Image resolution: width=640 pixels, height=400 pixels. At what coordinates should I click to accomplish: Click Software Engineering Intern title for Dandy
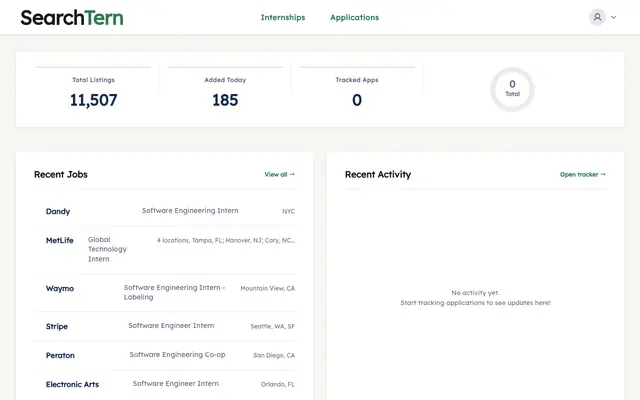190,211
